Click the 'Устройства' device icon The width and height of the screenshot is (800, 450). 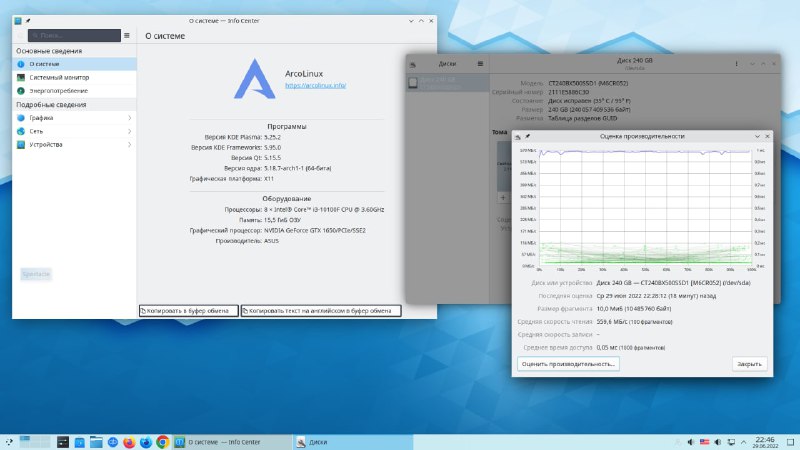click(x=21, y=144)
